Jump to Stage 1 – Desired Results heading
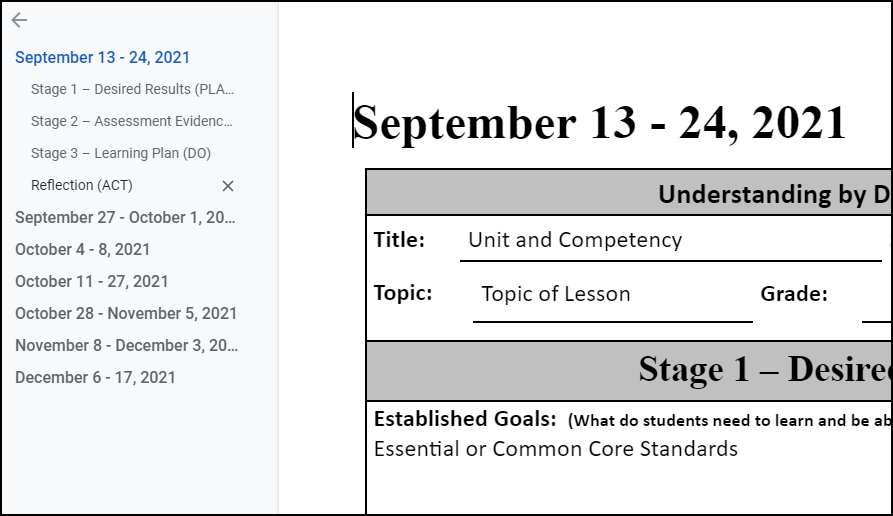This screenshot has height=516, width=893. point(132,89)
